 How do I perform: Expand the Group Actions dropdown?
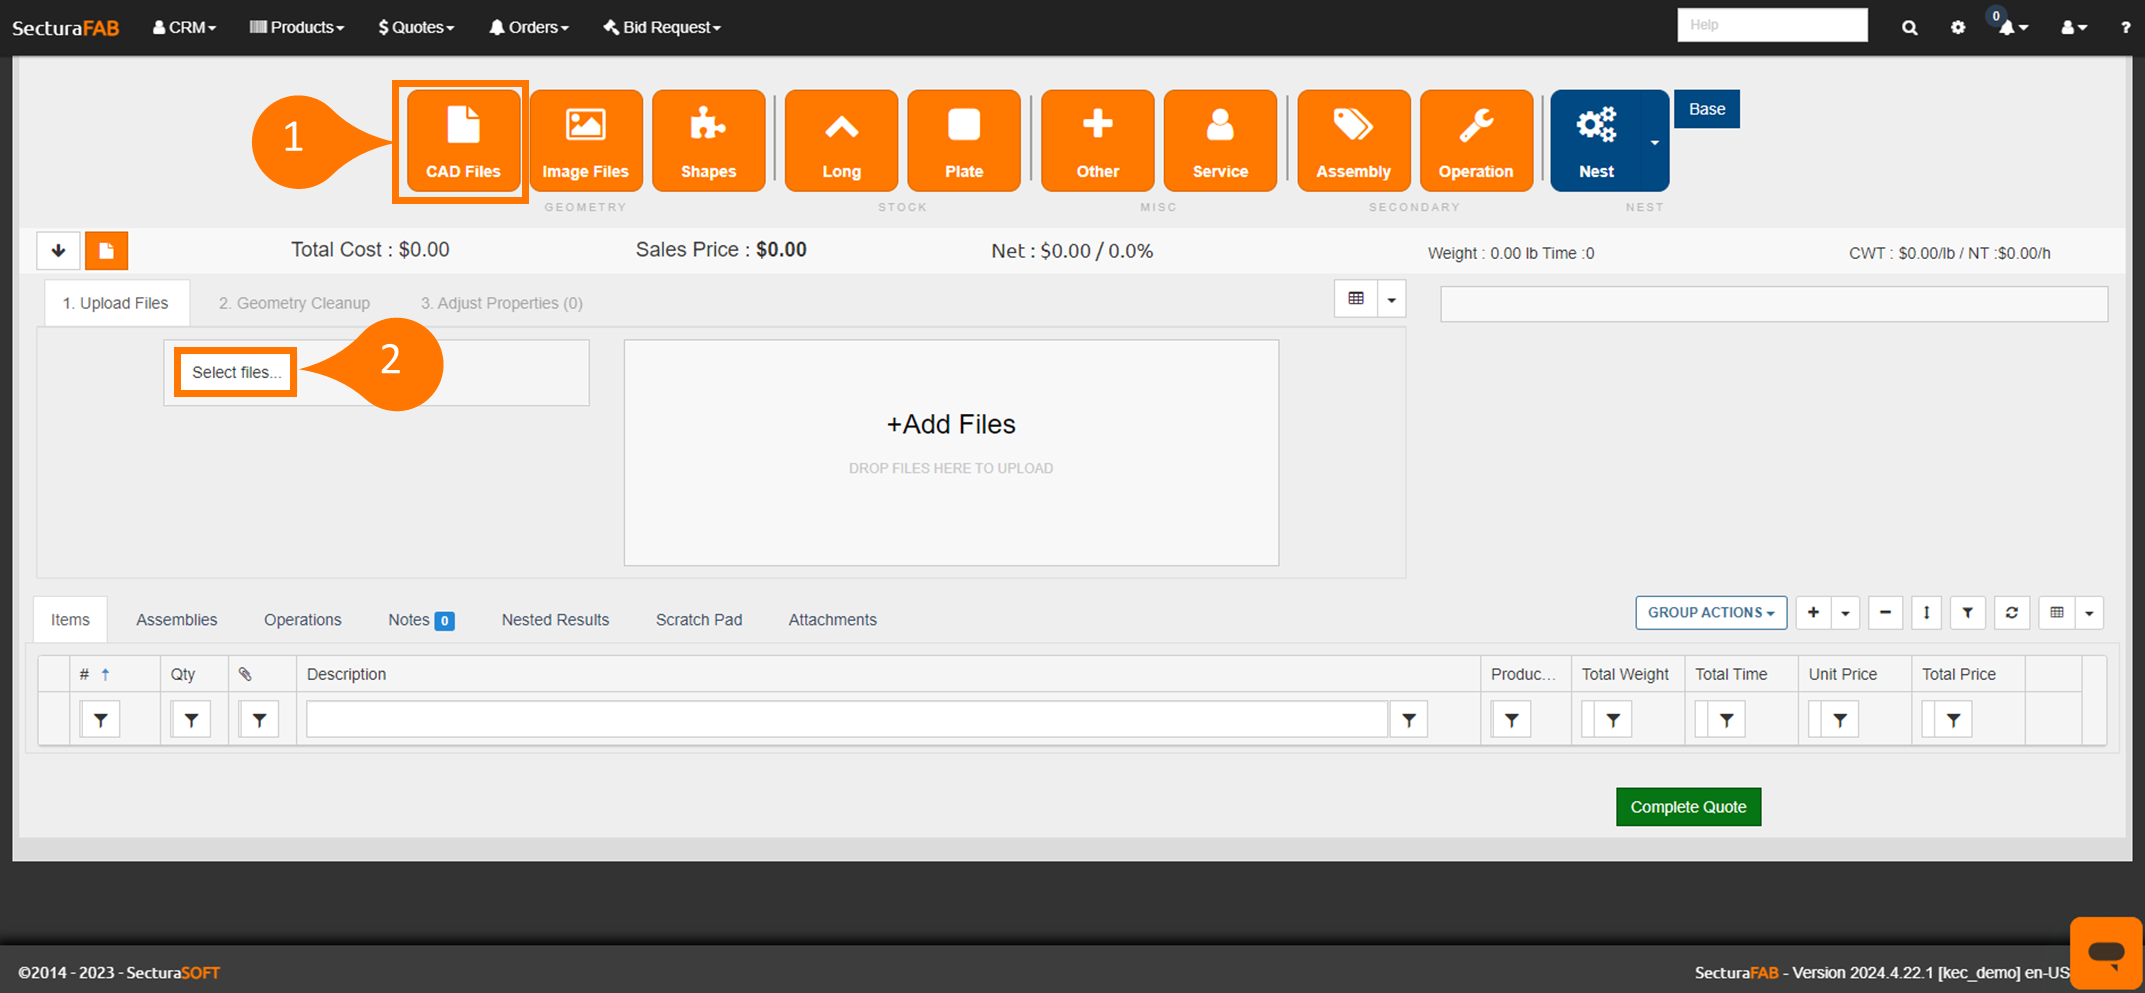pyautogui.click(x=1710, y=613)
